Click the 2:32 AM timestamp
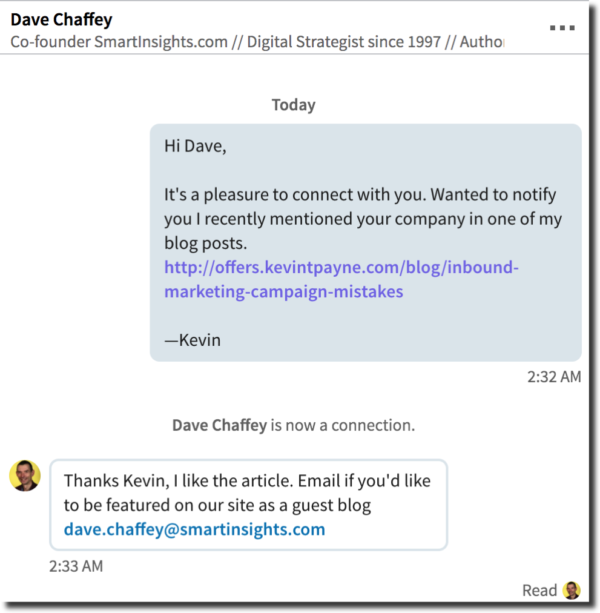 point(554,377)
